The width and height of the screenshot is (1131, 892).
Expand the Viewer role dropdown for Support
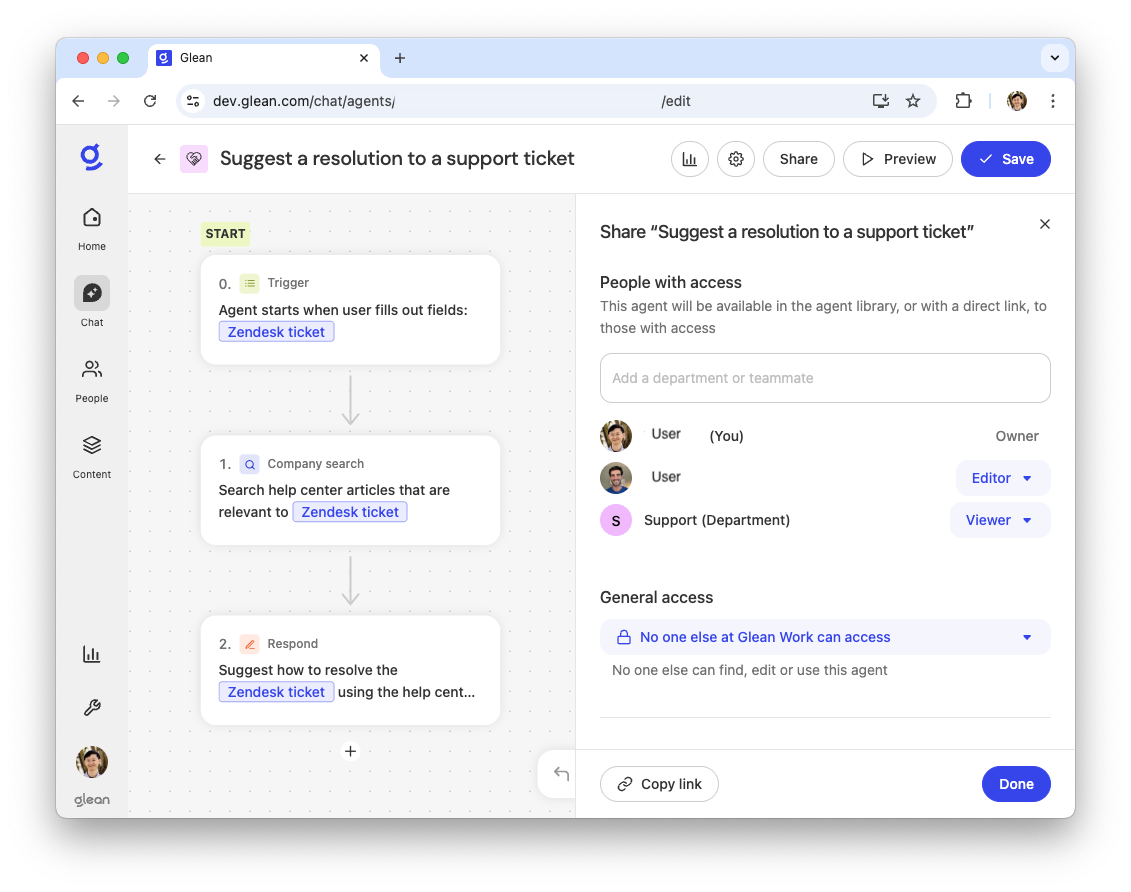pyautogui.click(x=1000, y=520)
